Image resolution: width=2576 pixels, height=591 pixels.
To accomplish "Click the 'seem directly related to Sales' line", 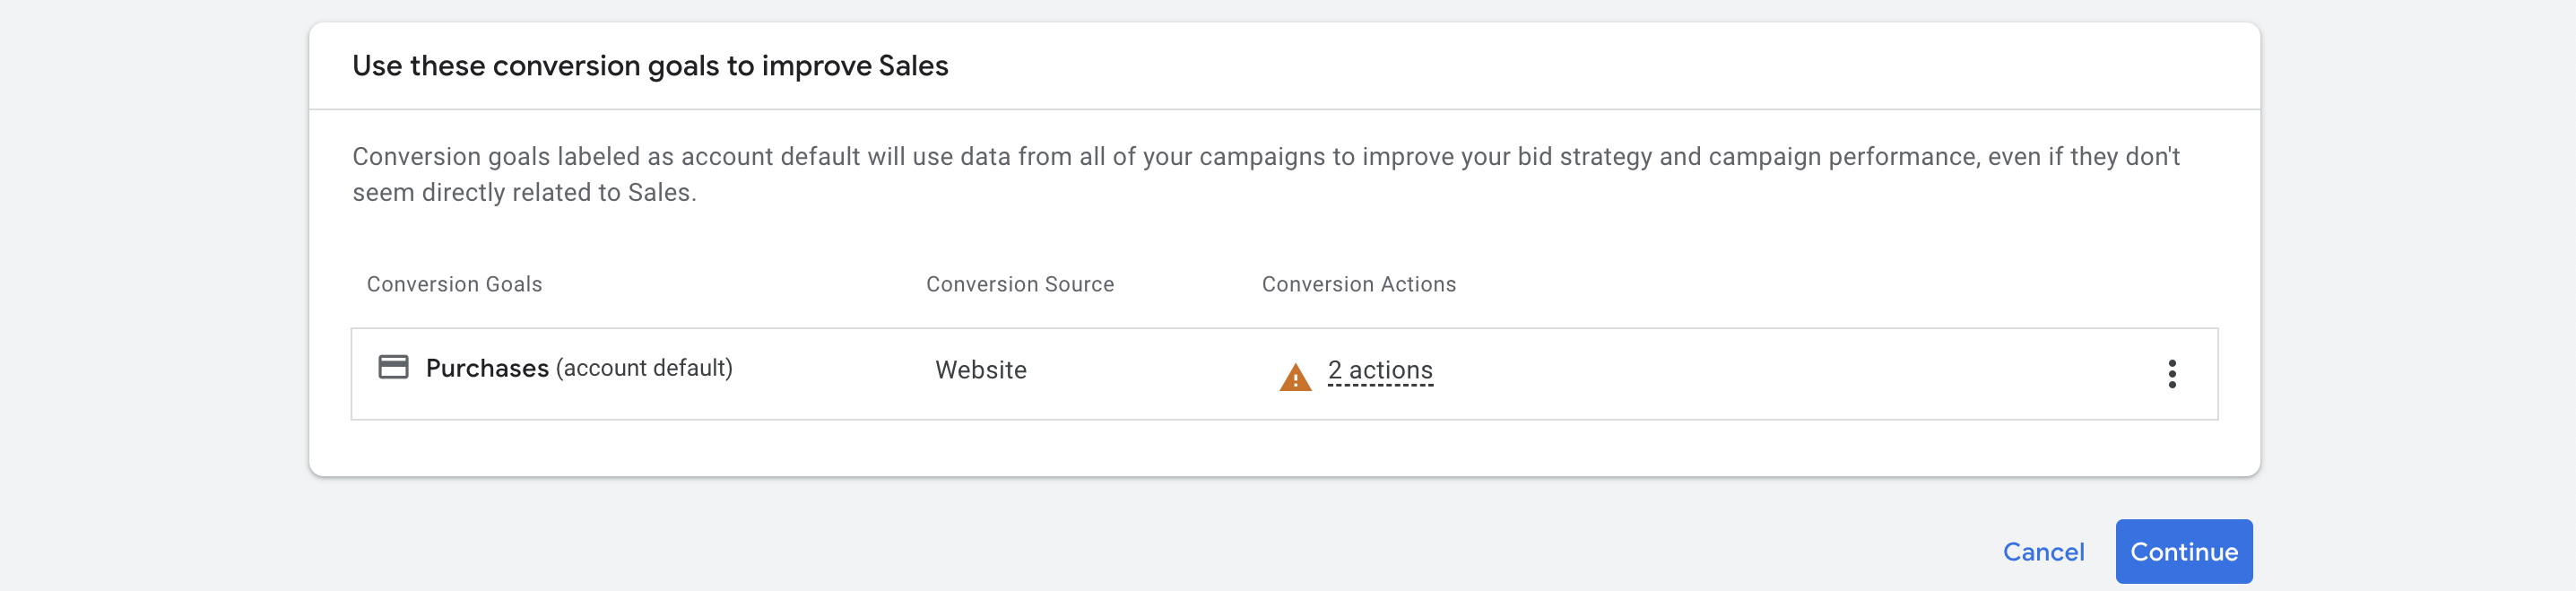I will 524,192.
